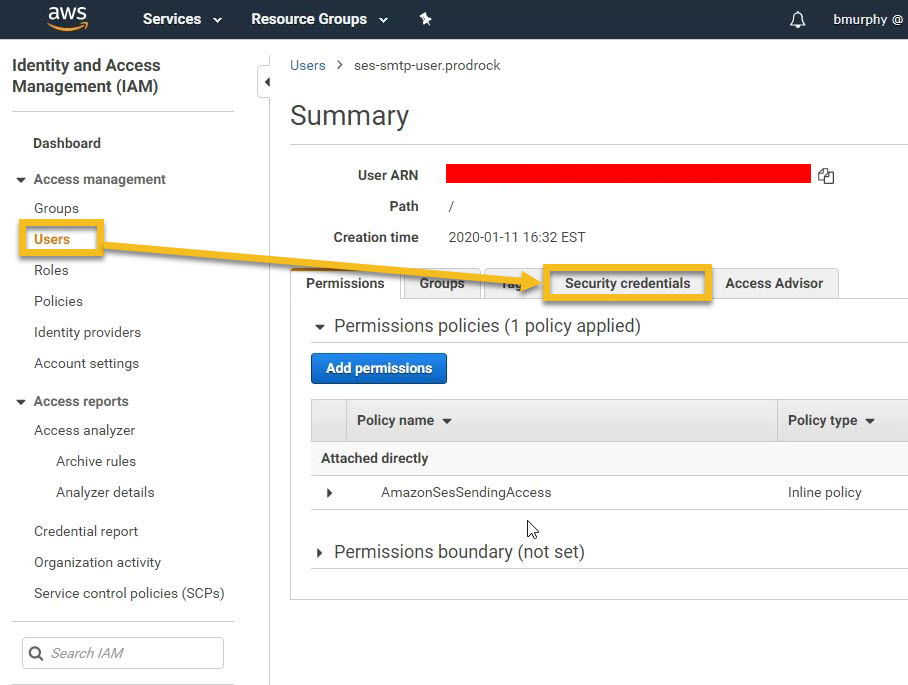Open Roles in the sidebar
Viewport: 908px width, 685px height.
coord(51,270)
